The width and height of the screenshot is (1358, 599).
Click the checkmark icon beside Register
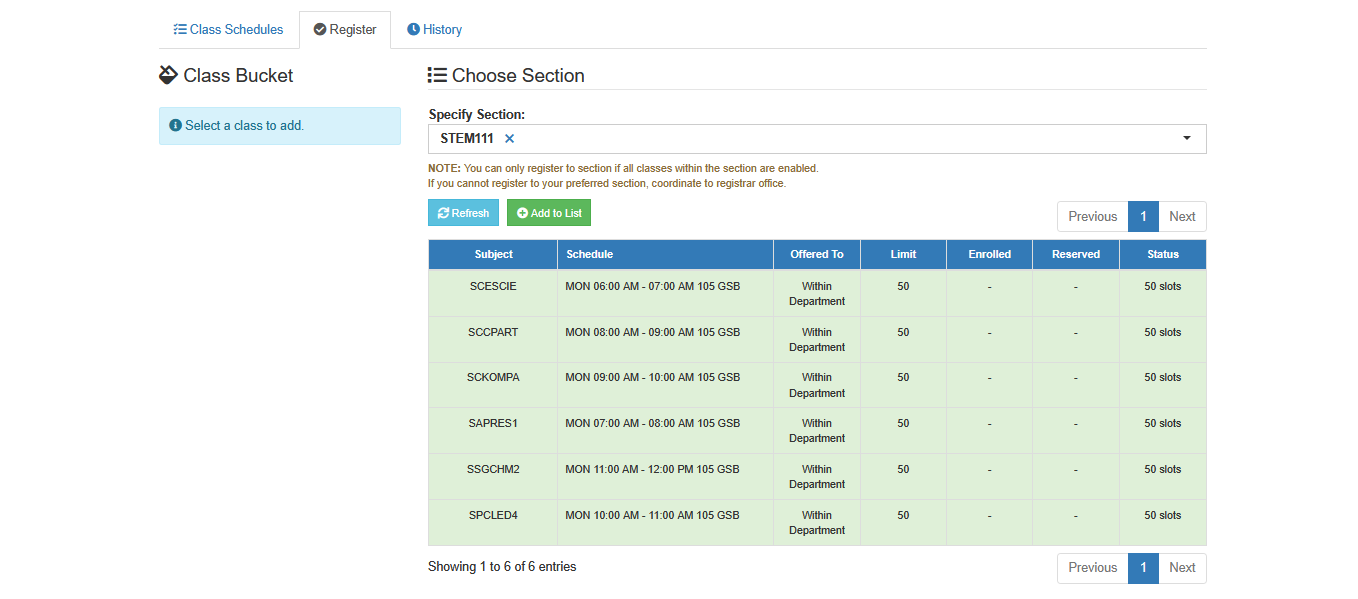[320, 30]
